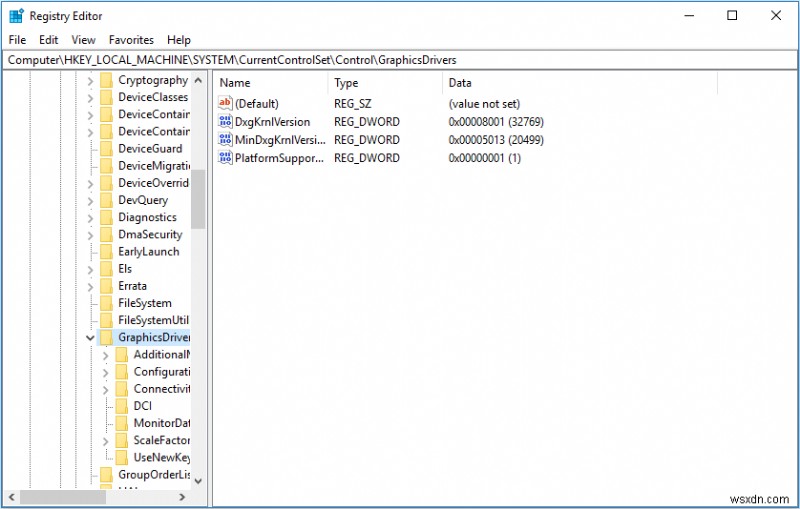This screenshot has width=800, height=509.
Task: Expand the ScaleFactors subkey
Action: click(106, 441)
